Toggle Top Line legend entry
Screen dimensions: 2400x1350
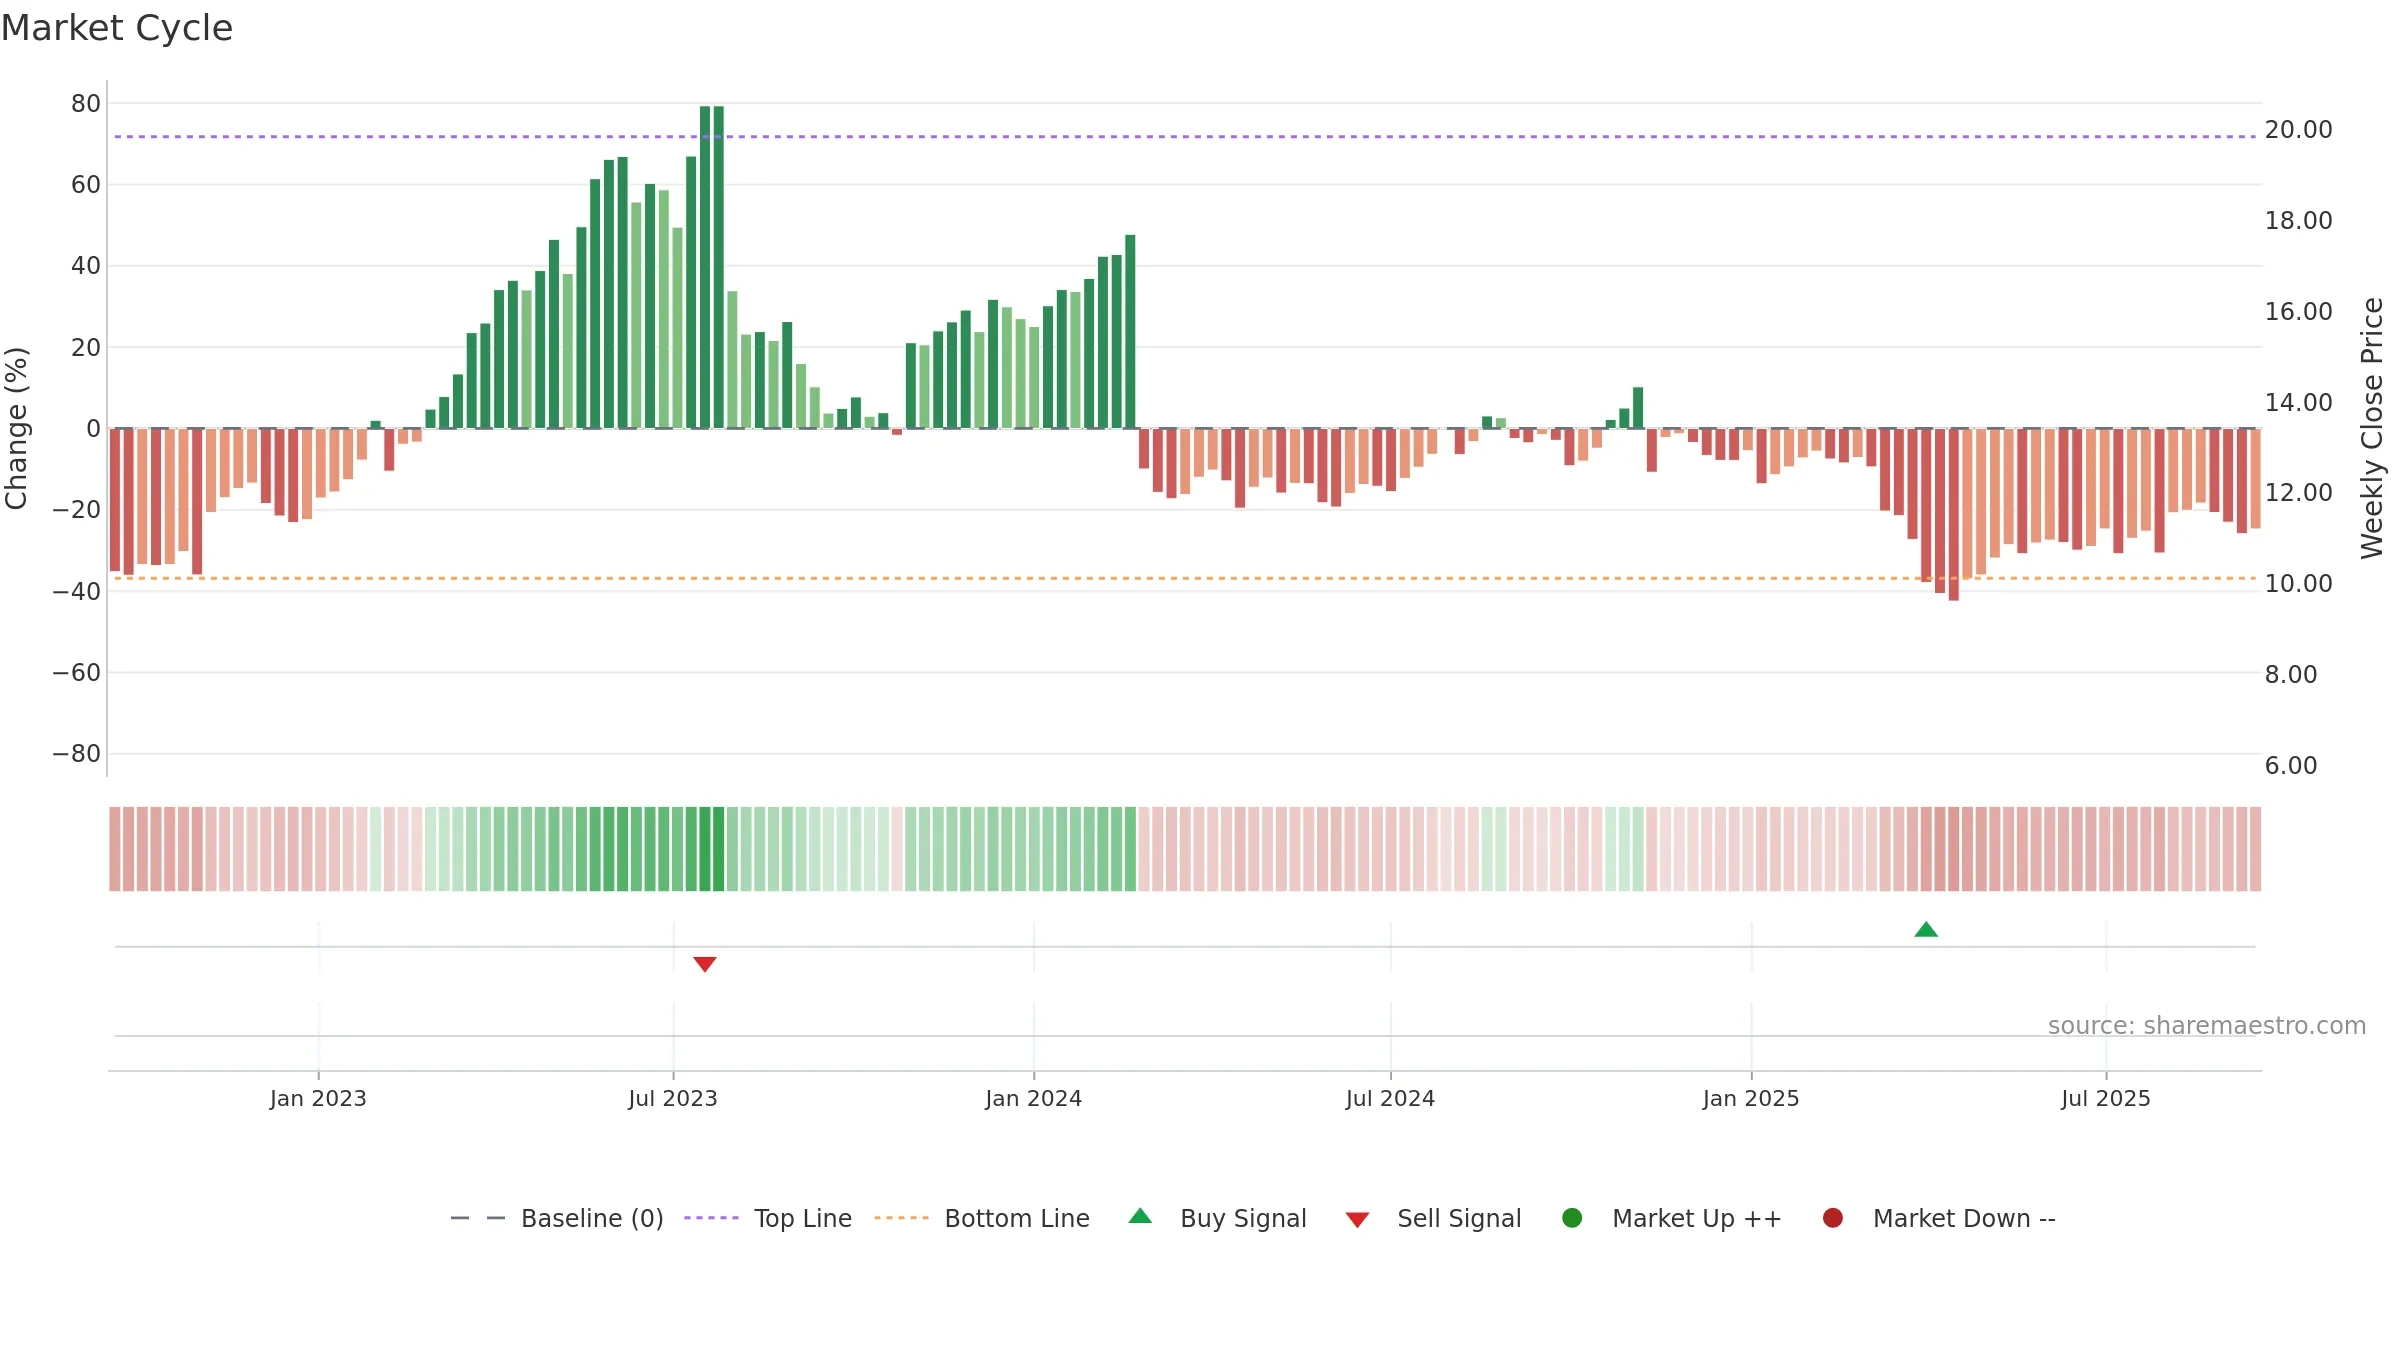tap(768, 1218)
